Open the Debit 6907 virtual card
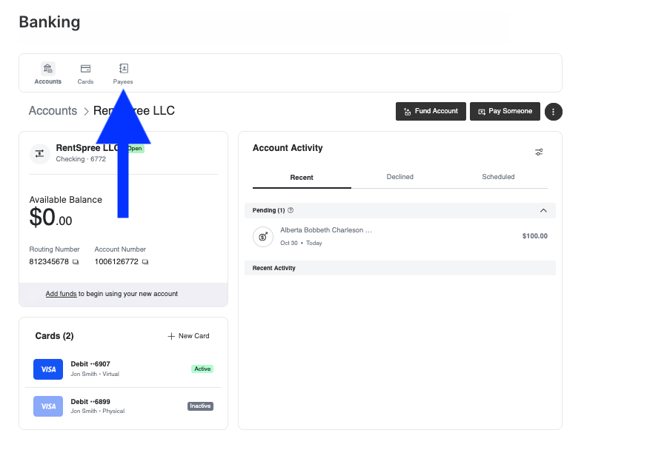Screen dimensions: 670x467 tap(90, 369)
